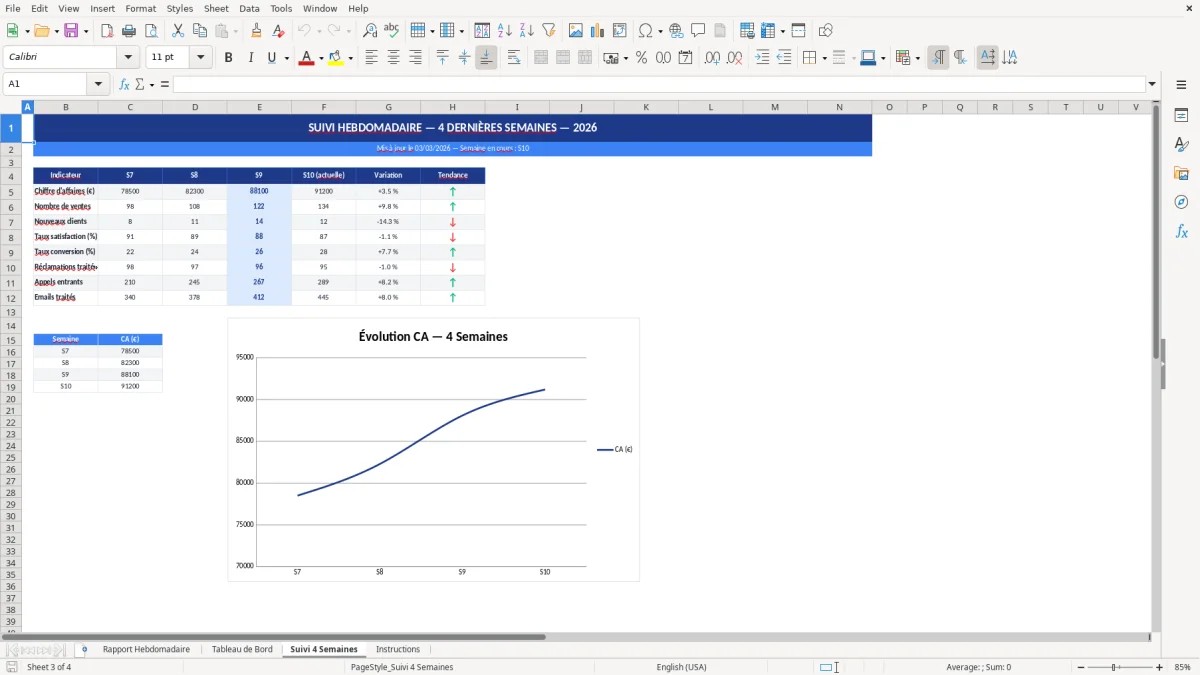Select the Merge and Center Cells icon
The width and height of the screenshot is (1200, 675).
pyautogui.click(x=539, y=57)
